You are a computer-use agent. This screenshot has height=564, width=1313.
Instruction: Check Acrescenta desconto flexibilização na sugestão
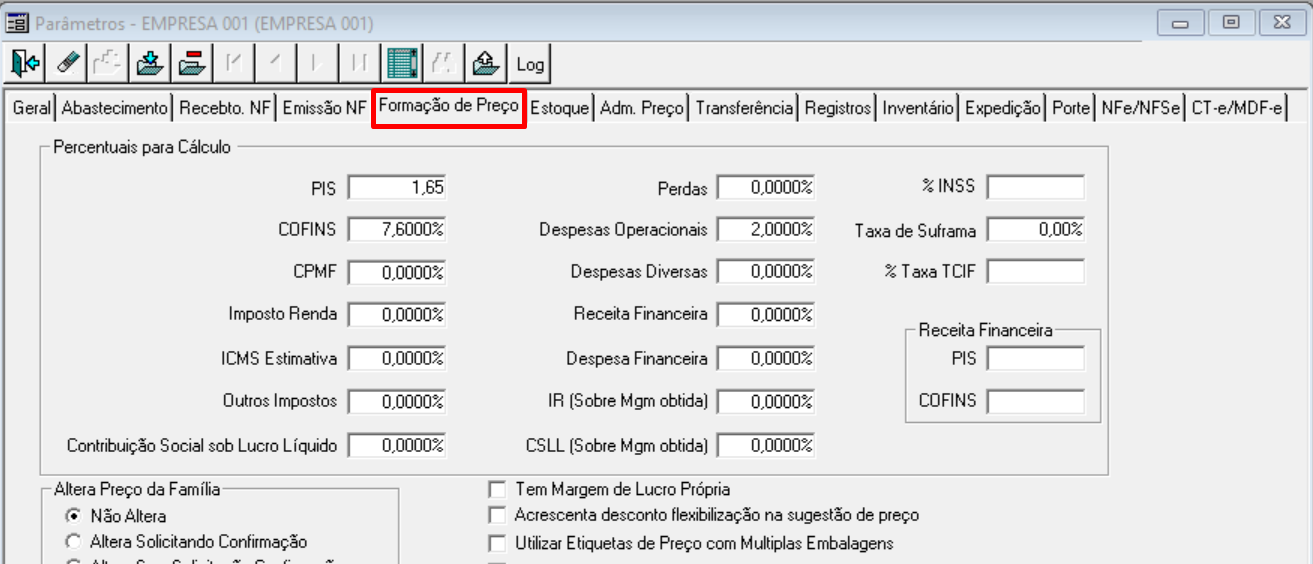pos(497,515)
